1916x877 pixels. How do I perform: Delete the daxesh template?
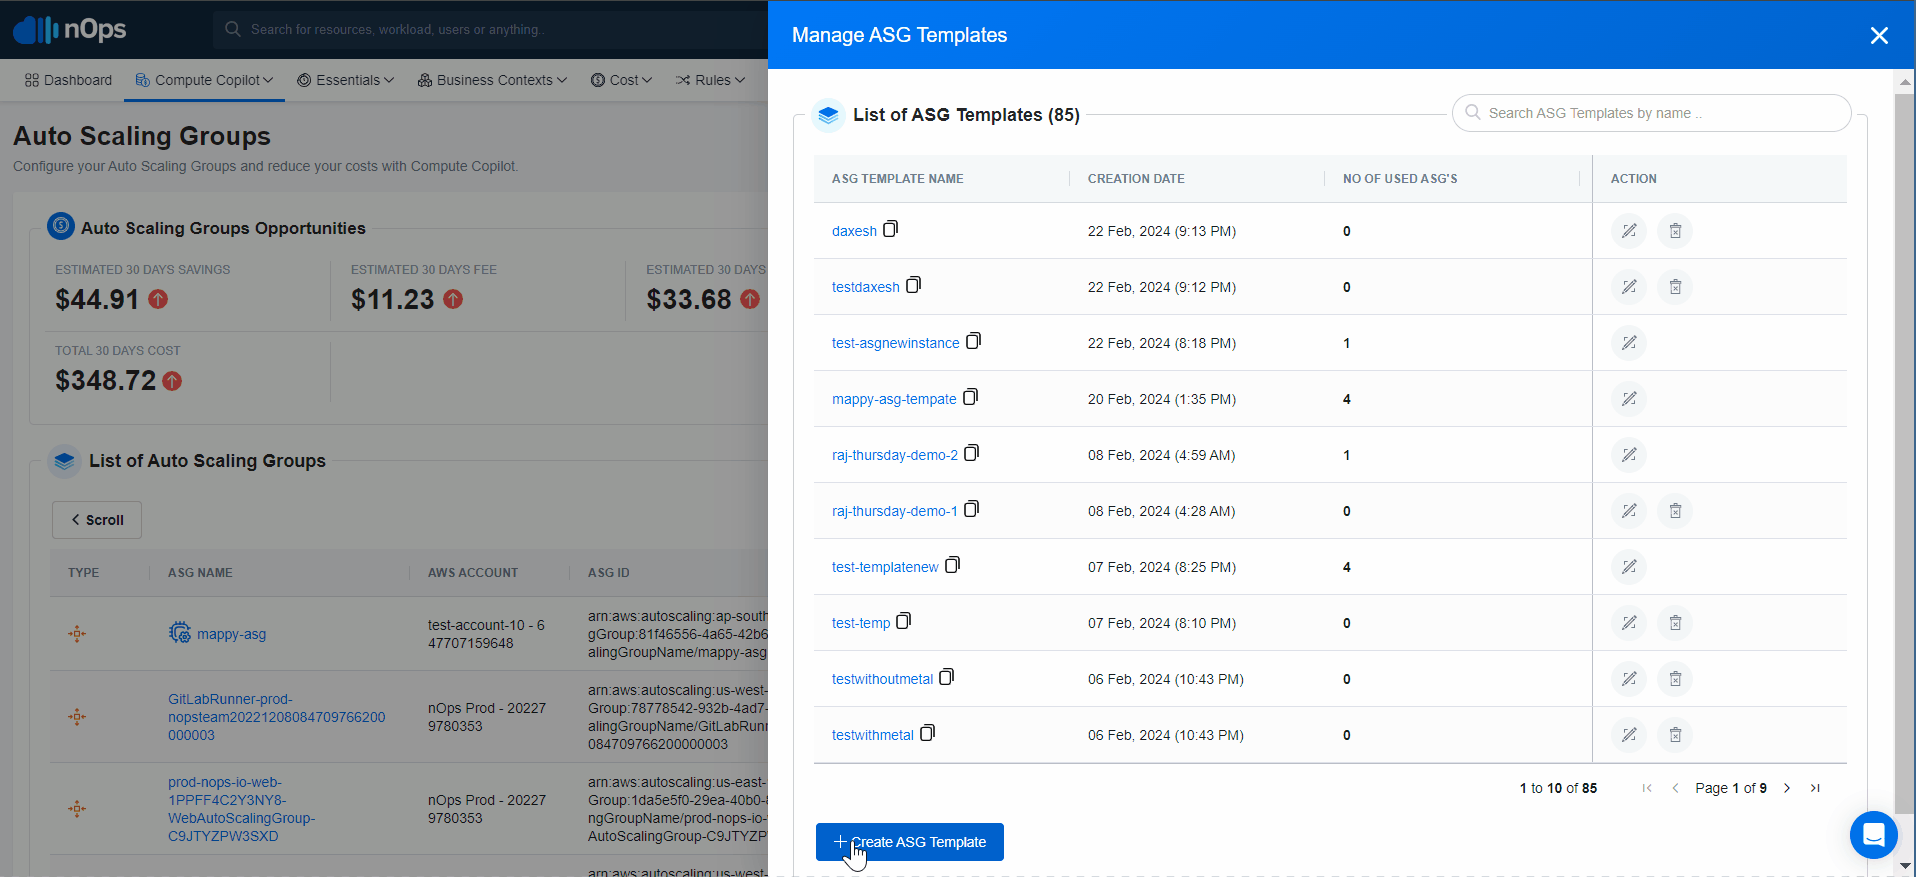1675,231
